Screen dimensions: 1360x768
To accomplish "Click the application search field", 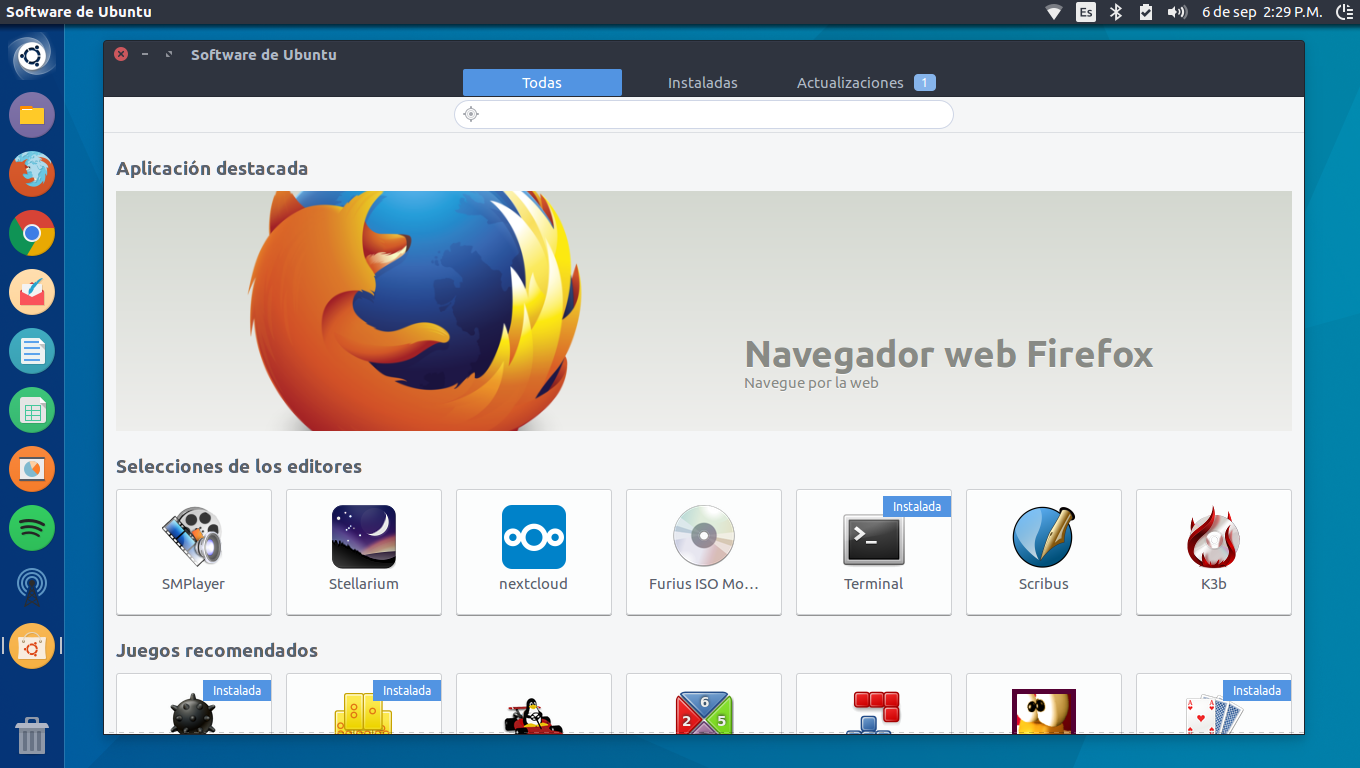I will pyautogui.click(x=704, y=115).
